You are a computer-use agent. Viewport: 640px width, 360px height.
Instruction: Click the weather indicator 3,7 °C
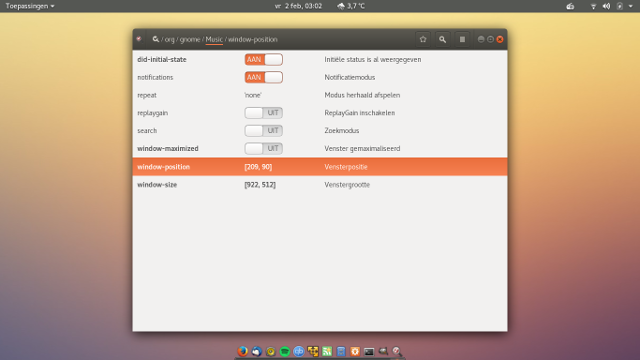point(351,6)
